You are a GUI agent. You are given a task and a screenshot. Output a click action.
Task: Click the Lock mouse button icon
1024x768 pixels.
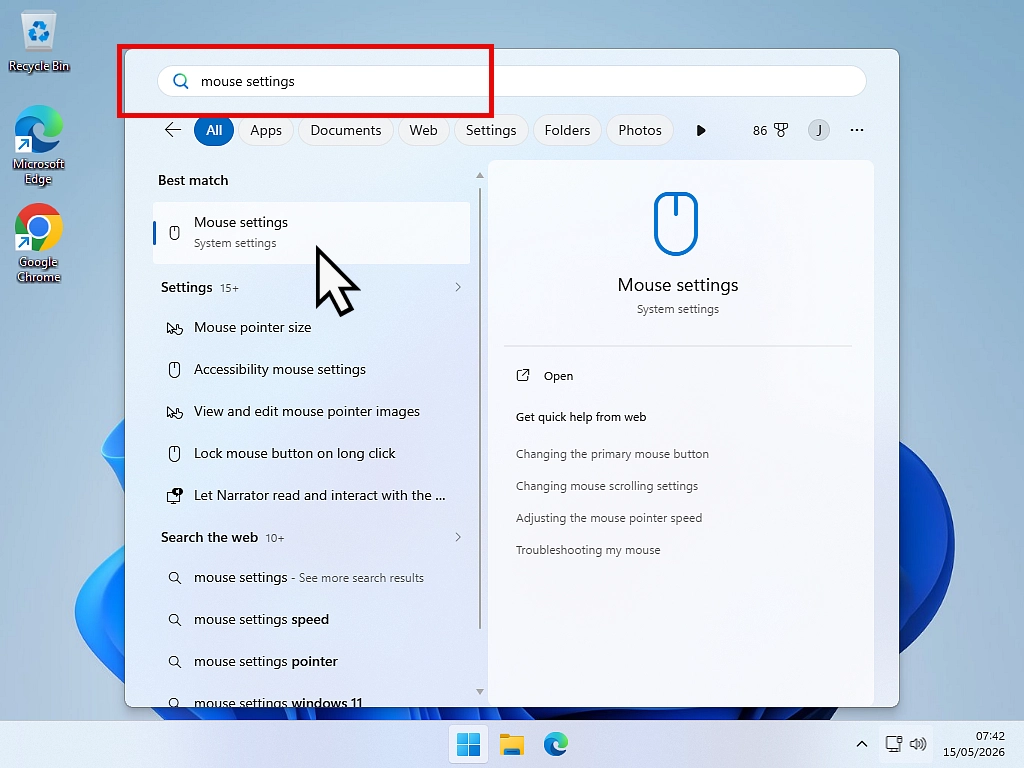coord(174,454)
